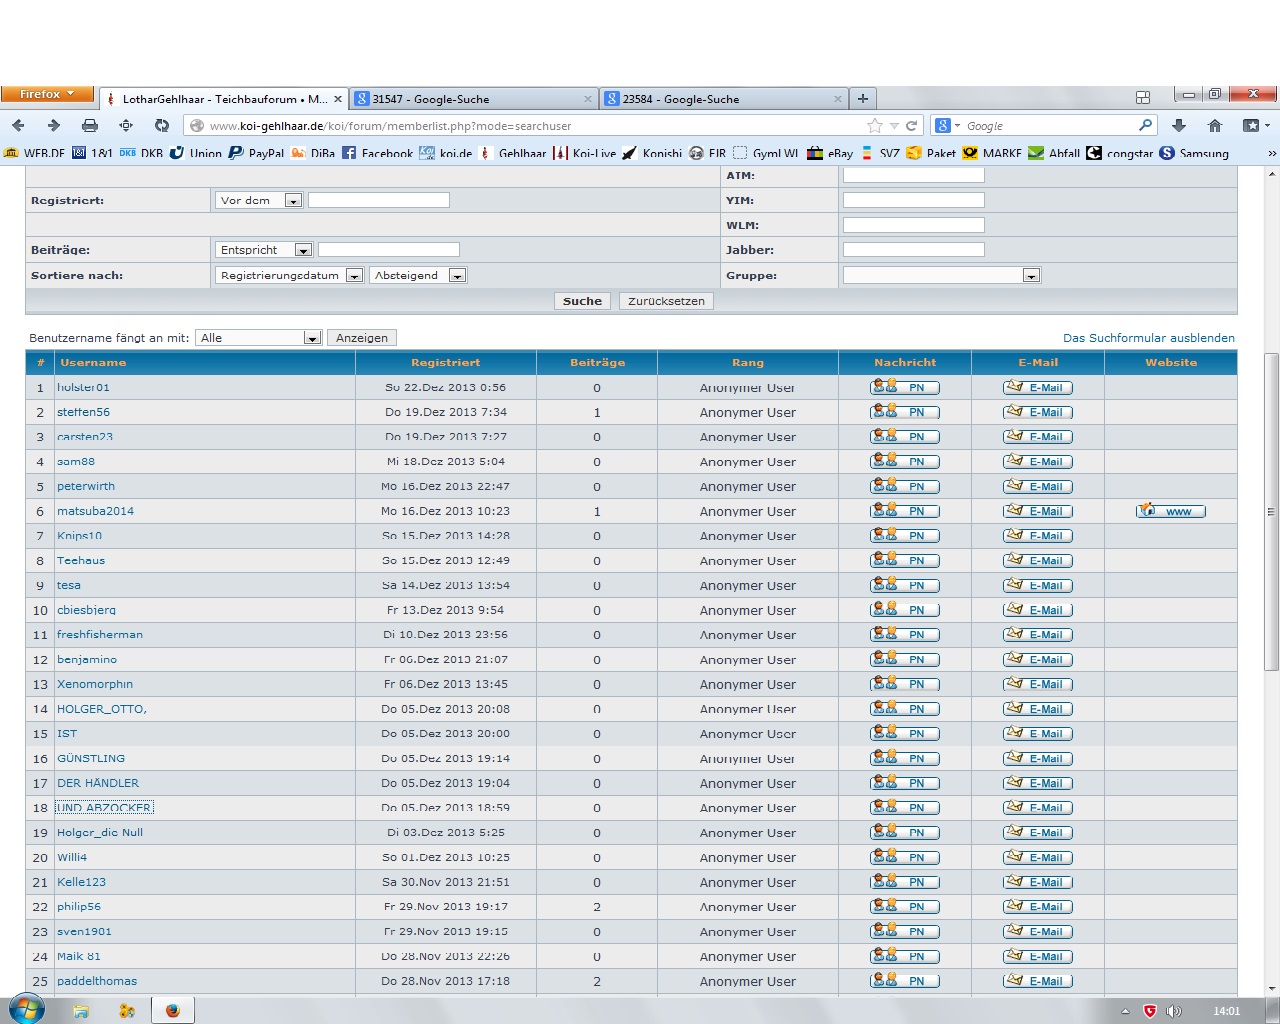The width and height of the screenshot is (1280, 1024).
Task: Open the downloads arrow icon
Action: coord(1179,125)
